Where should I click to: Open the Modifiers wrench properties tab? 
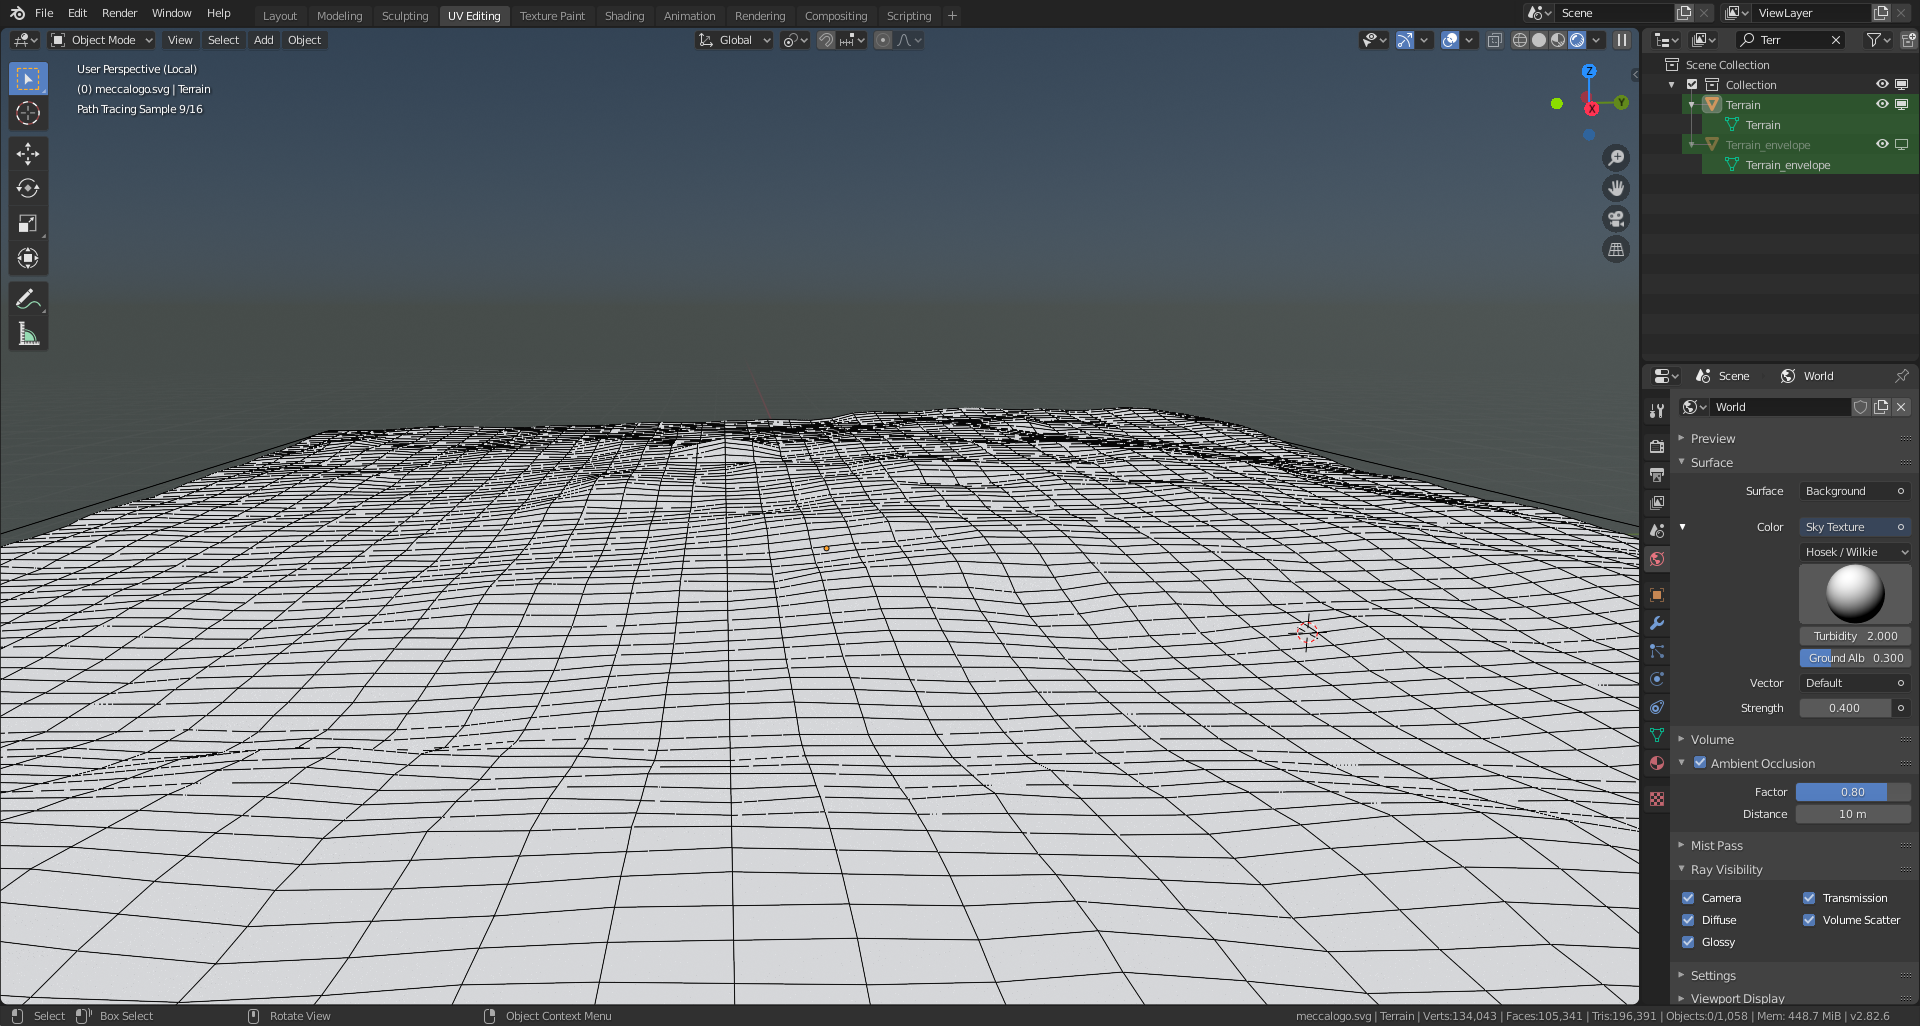pyautogui.click(x=1657, y=623)
